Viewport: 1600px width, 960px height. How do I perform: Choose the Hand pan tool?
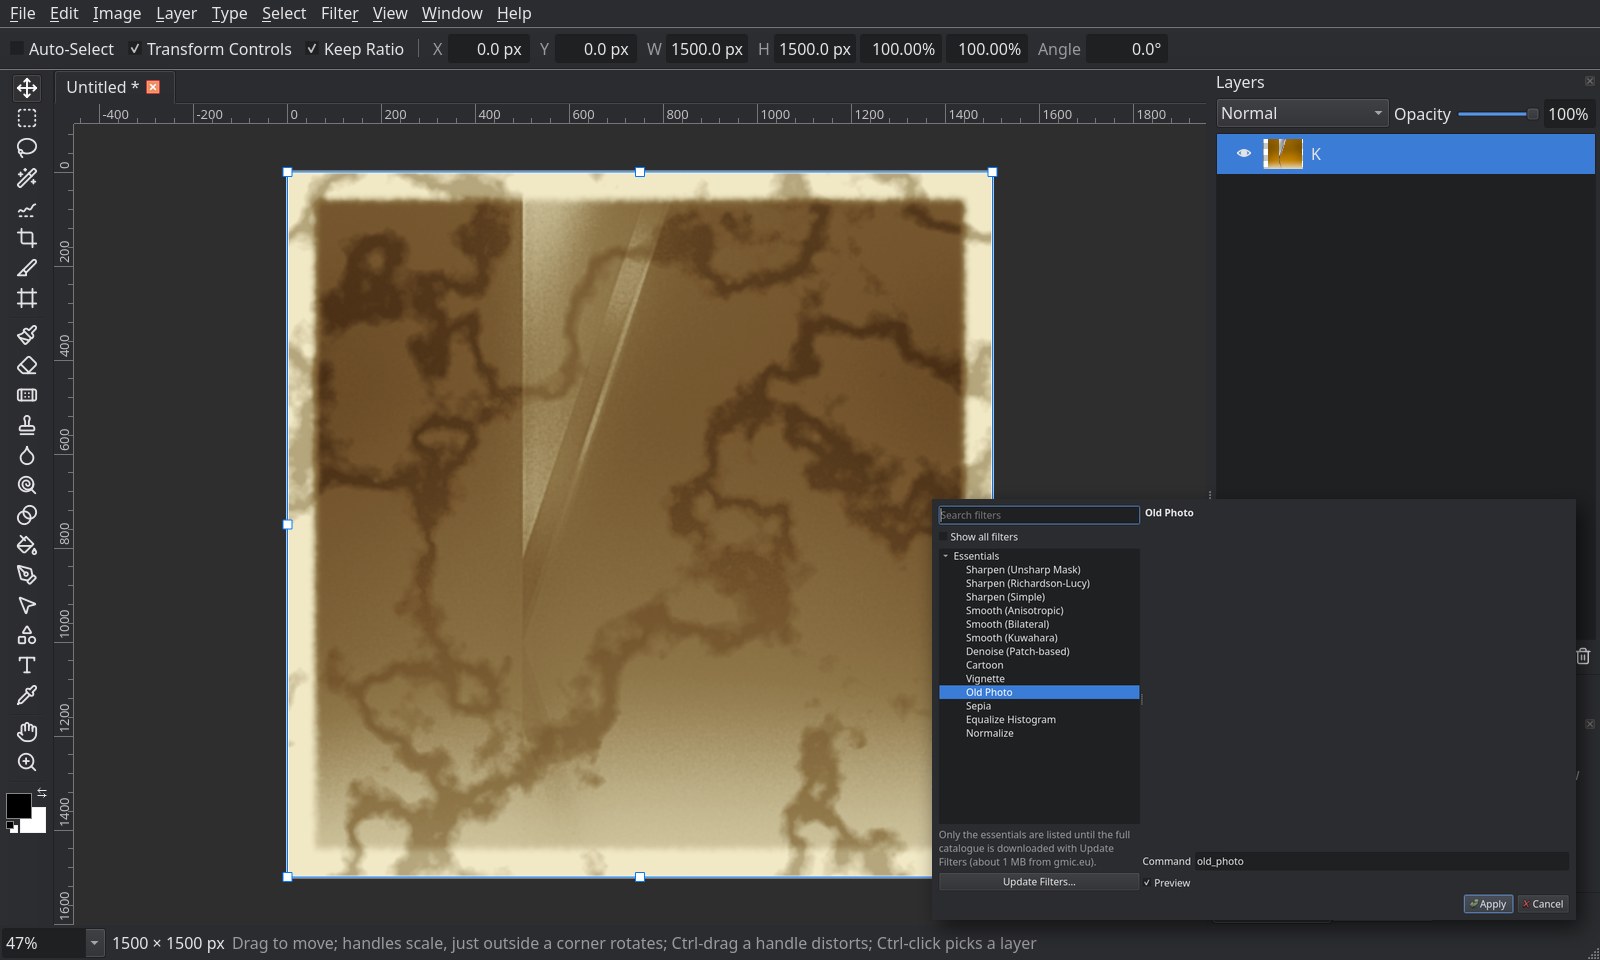(27, 731)
